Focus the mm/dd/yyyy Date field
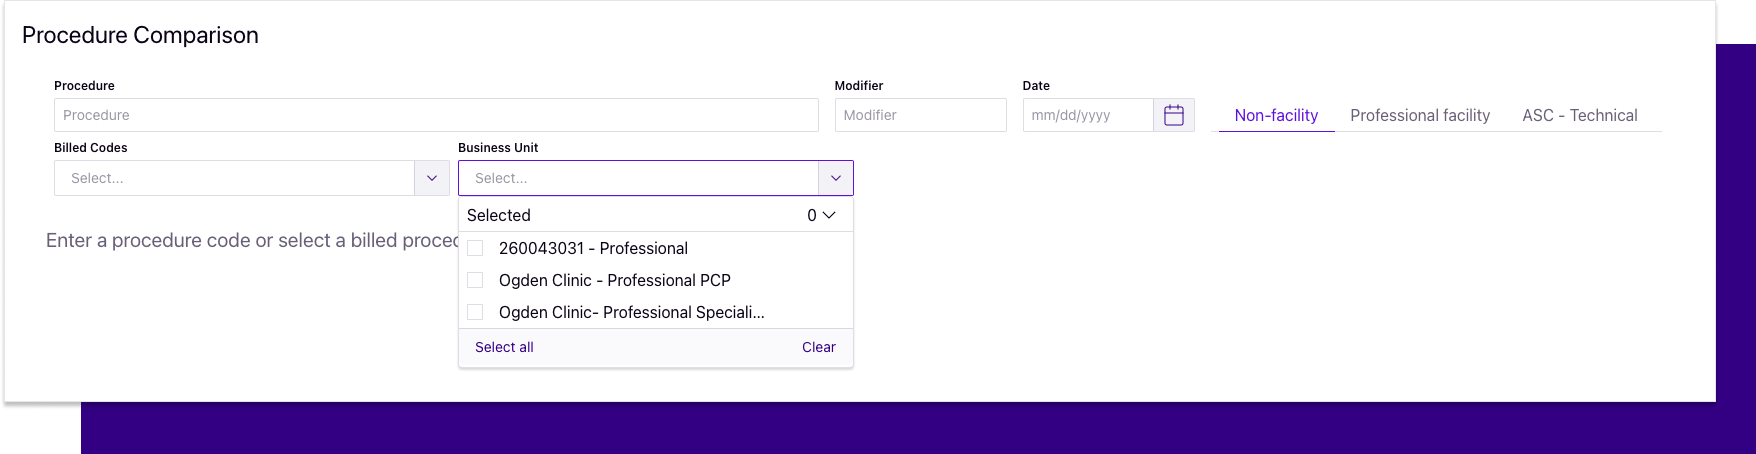Screen dimensions: 1756x454 coord(1088,115)
